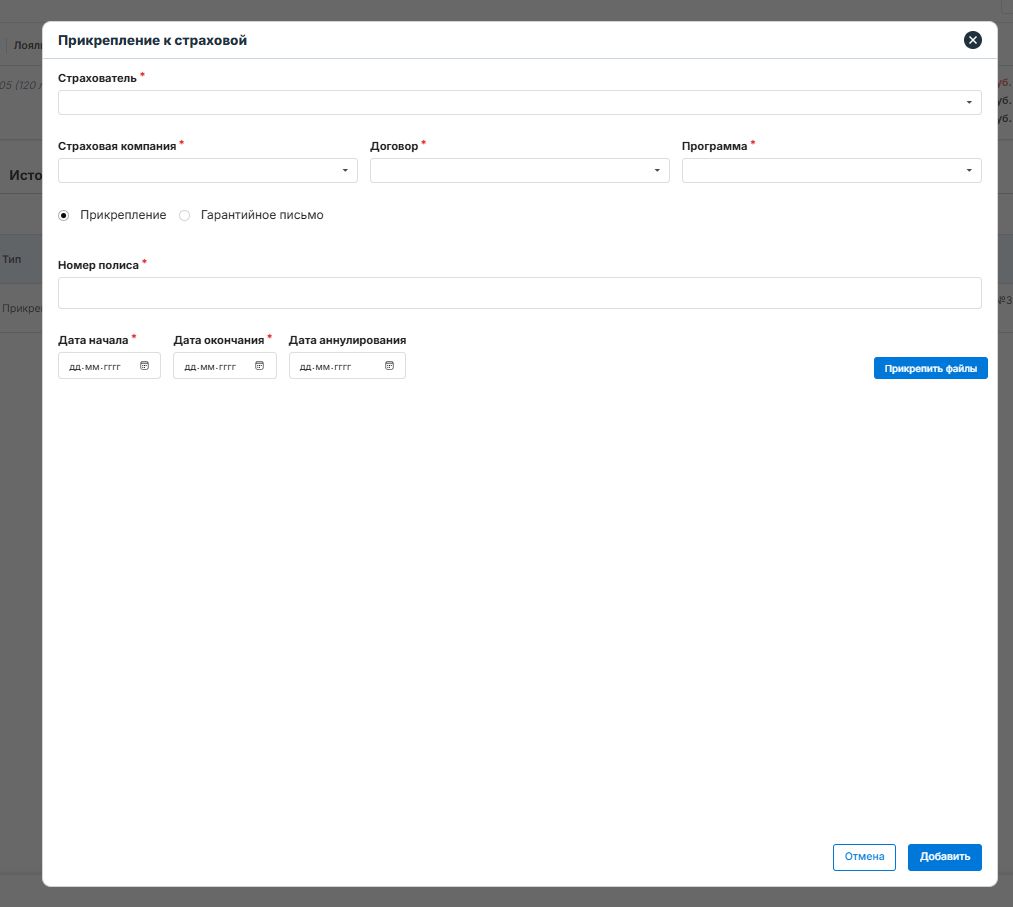Open the Программа dropdown
1013x907 pixels.
[830, 171]
